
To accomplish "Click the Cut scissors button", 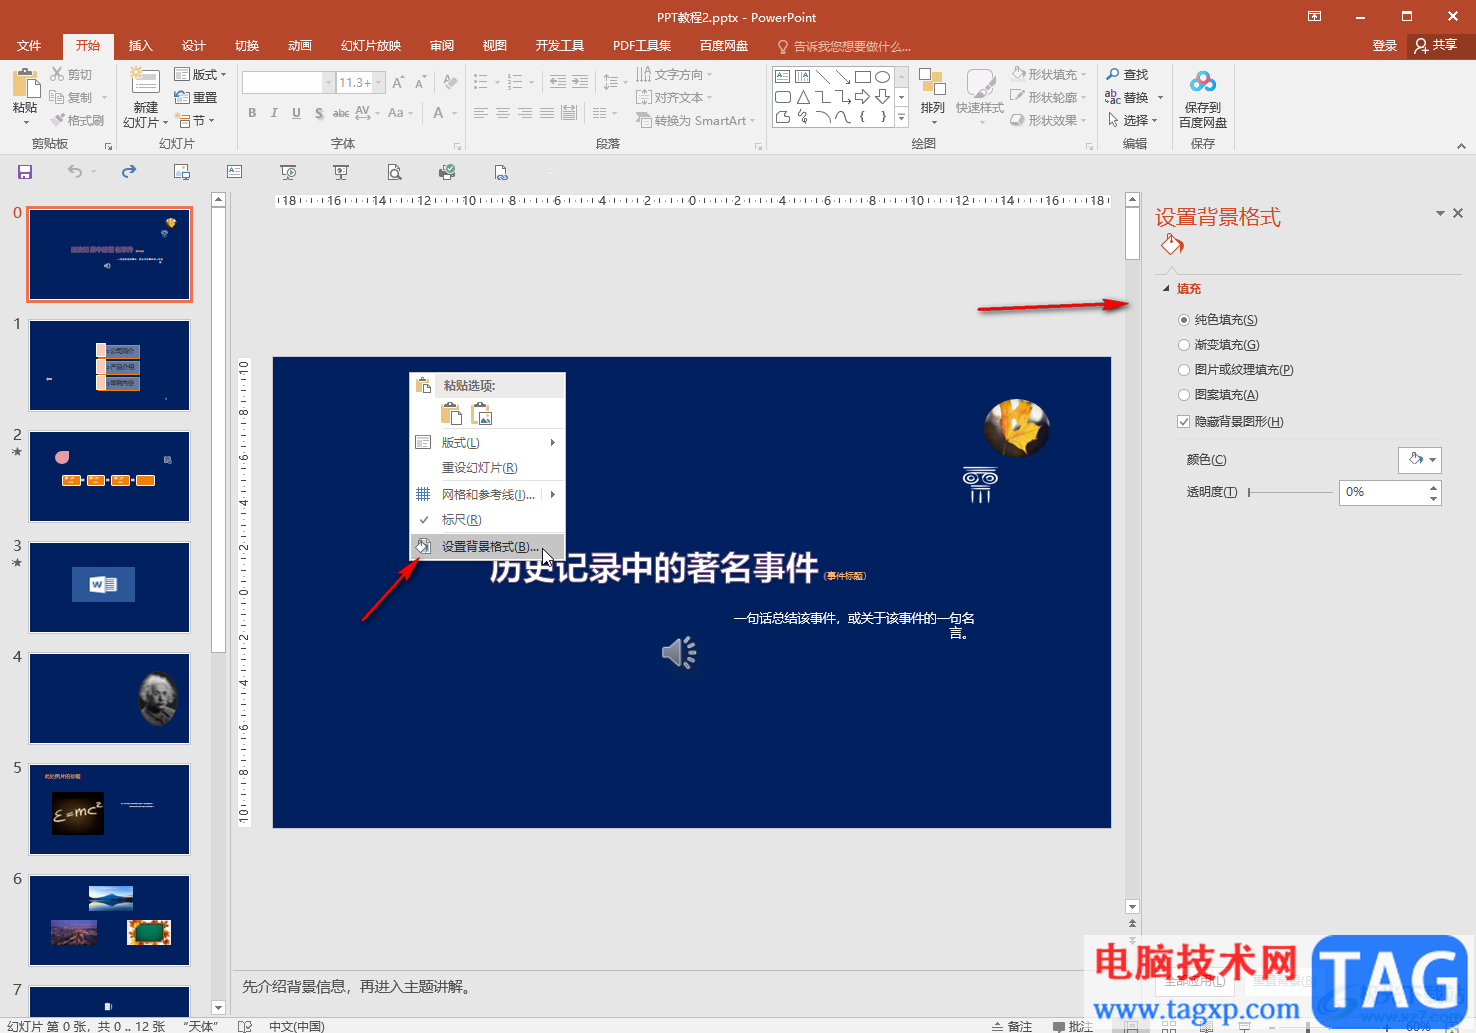I will click(71, 74).
